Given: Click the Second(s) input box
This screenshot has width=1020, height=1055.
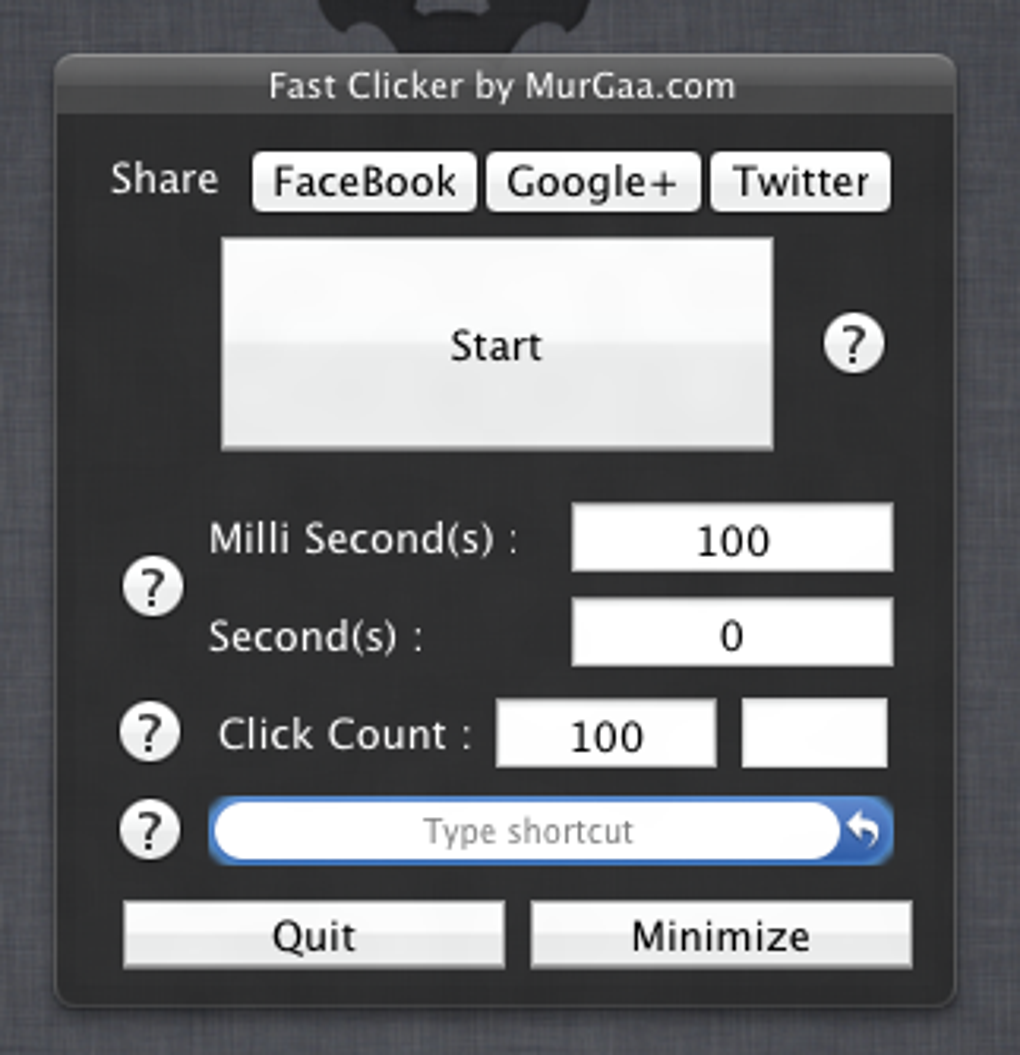Looking at the screenshot, I should click(732, 633).
